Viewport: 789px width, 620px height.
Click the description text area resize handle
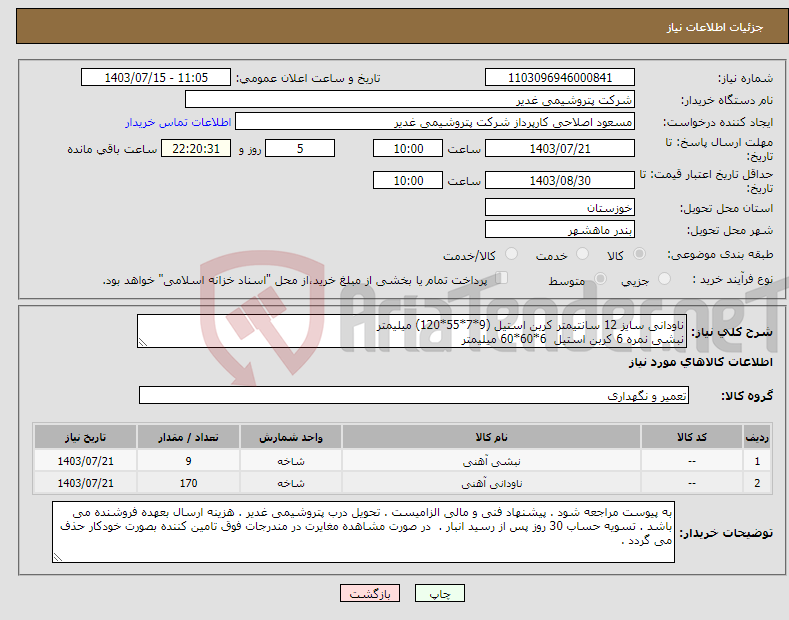142,343
